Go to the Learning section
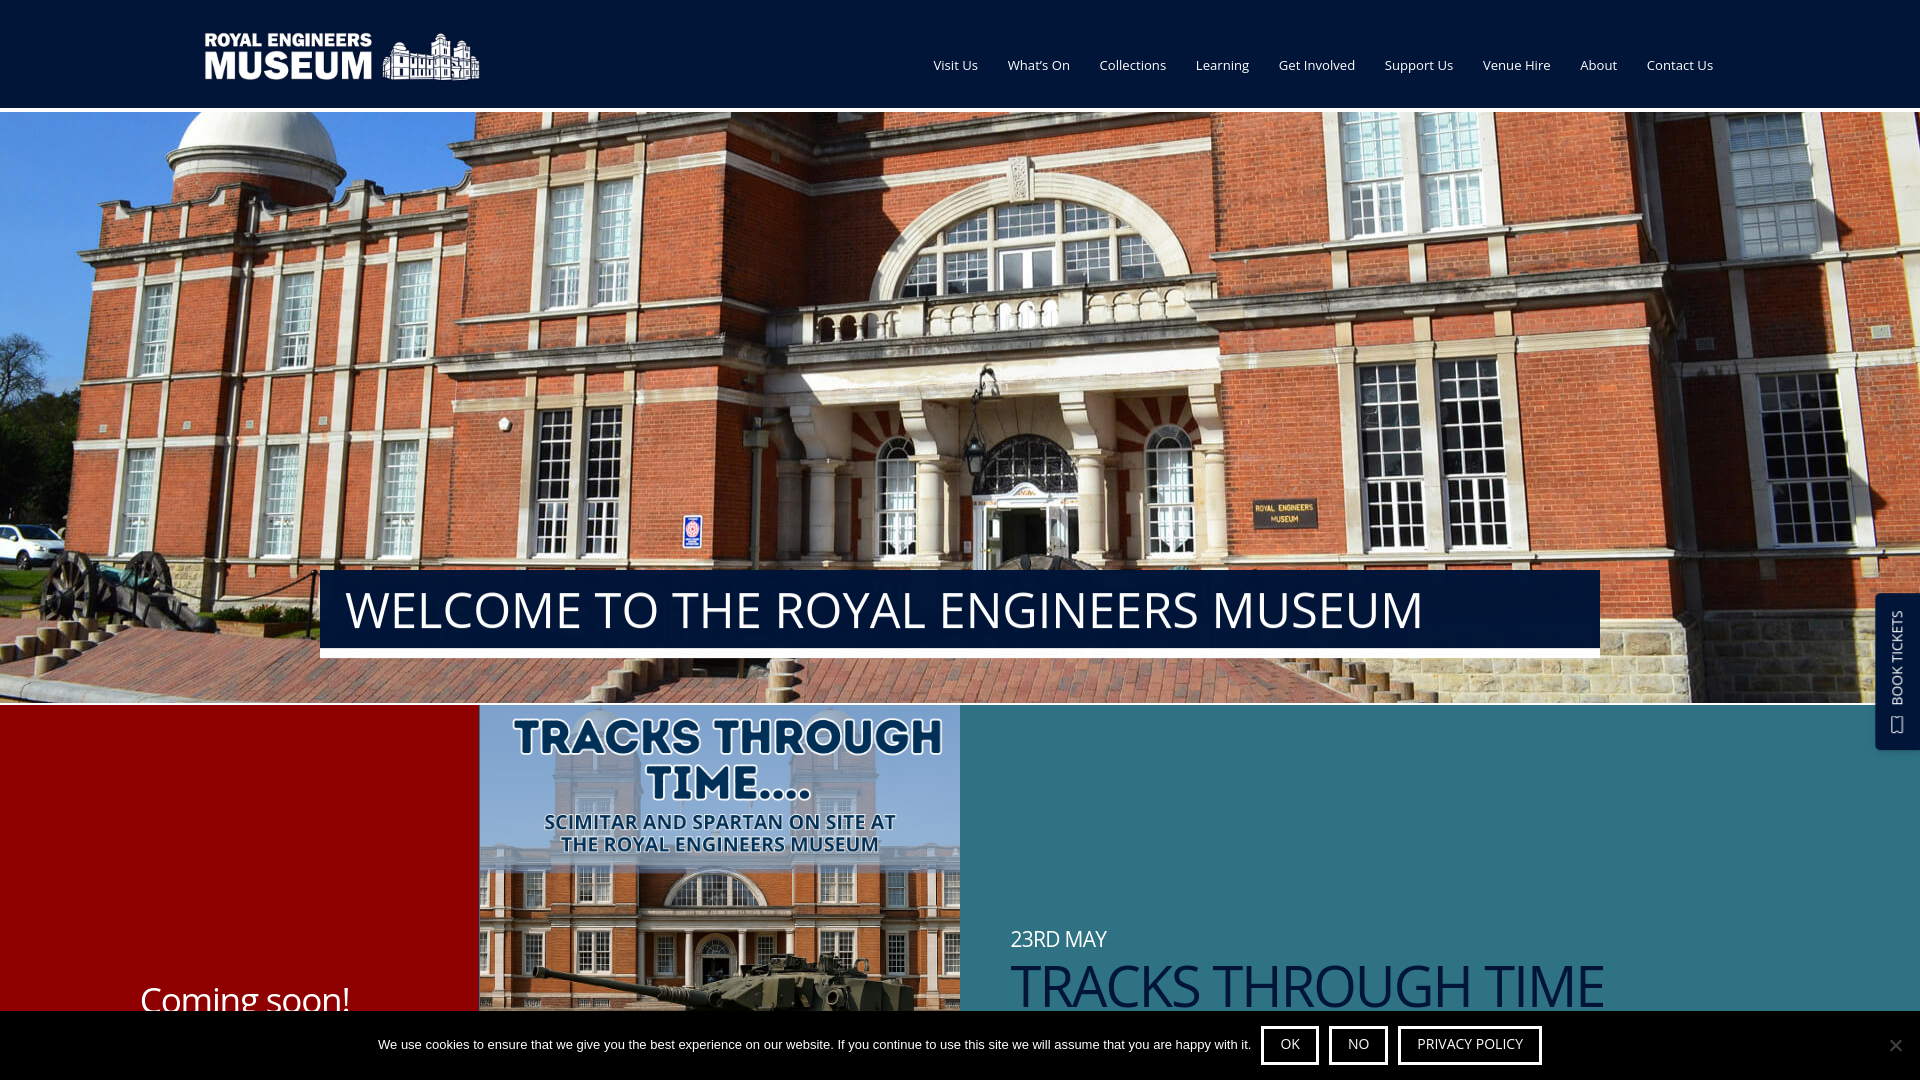1920x1080 pixels. click(x=1222, y=65)
